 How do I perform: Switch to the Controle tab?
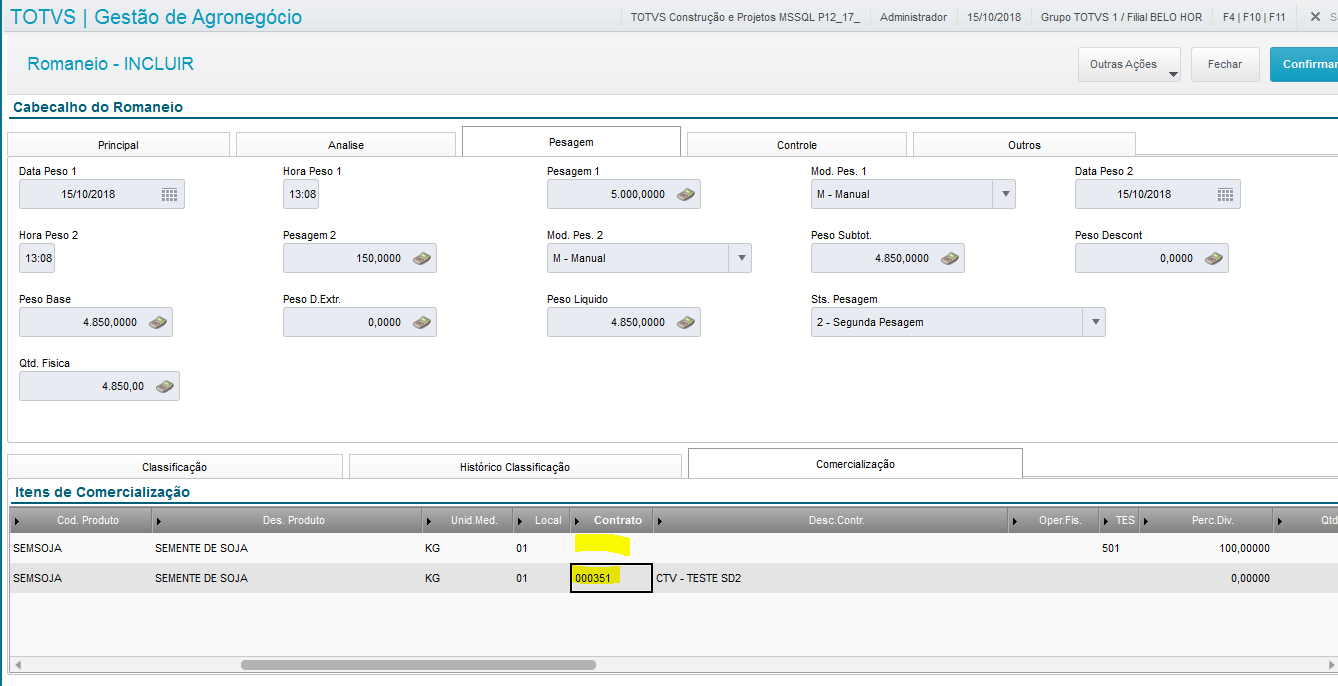coord(797,145)
